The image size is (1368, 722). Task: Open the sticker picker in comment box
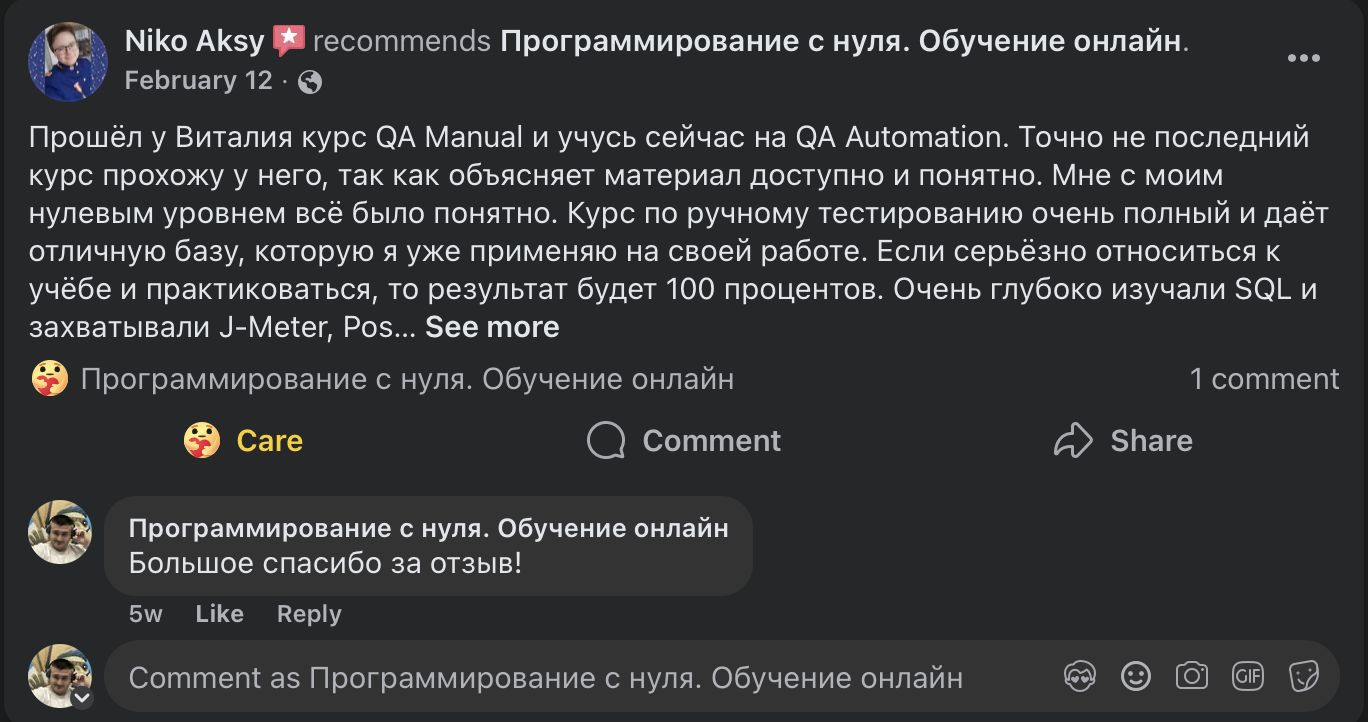pyautogui.click(x=1304, y=677)
